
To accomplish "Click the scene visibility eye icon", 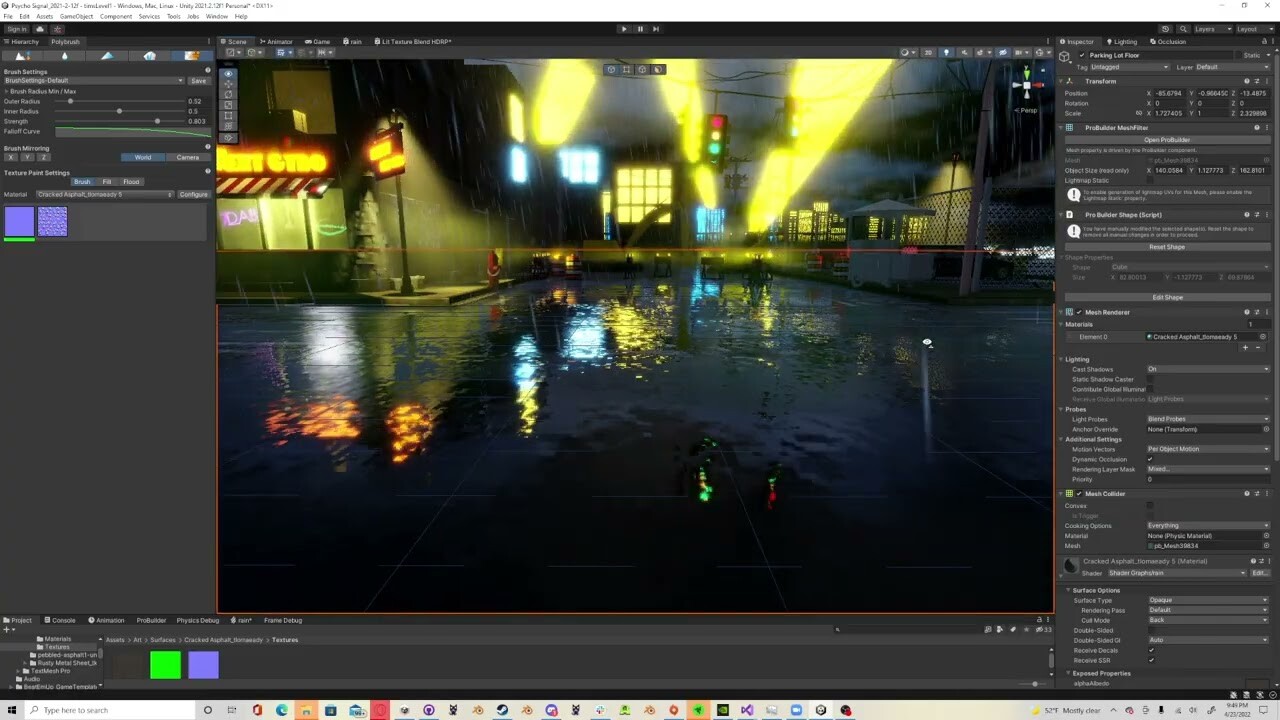I will (1002, 52).
